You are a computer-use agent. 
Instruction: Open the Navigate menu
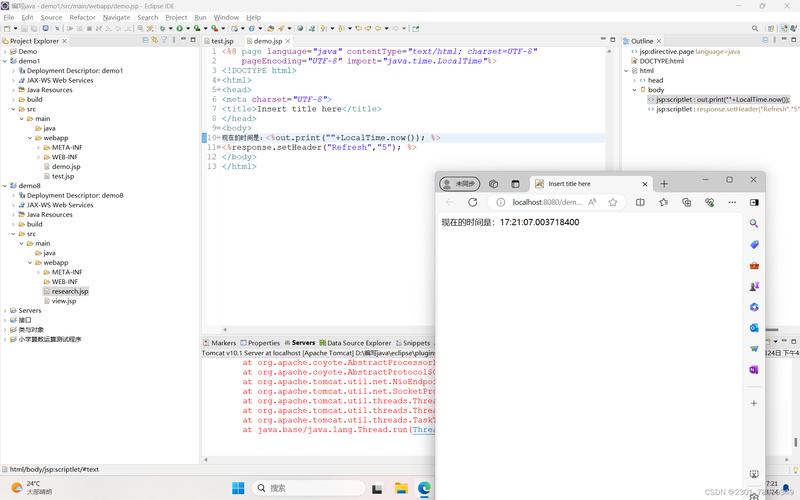116,17
